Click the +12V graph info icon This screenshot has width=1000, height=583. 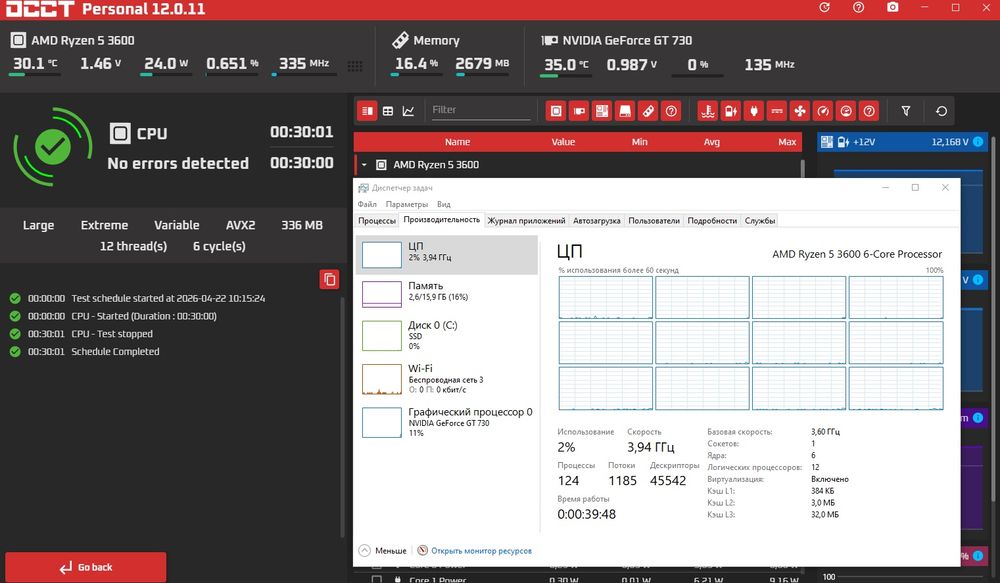click(978, 142)
